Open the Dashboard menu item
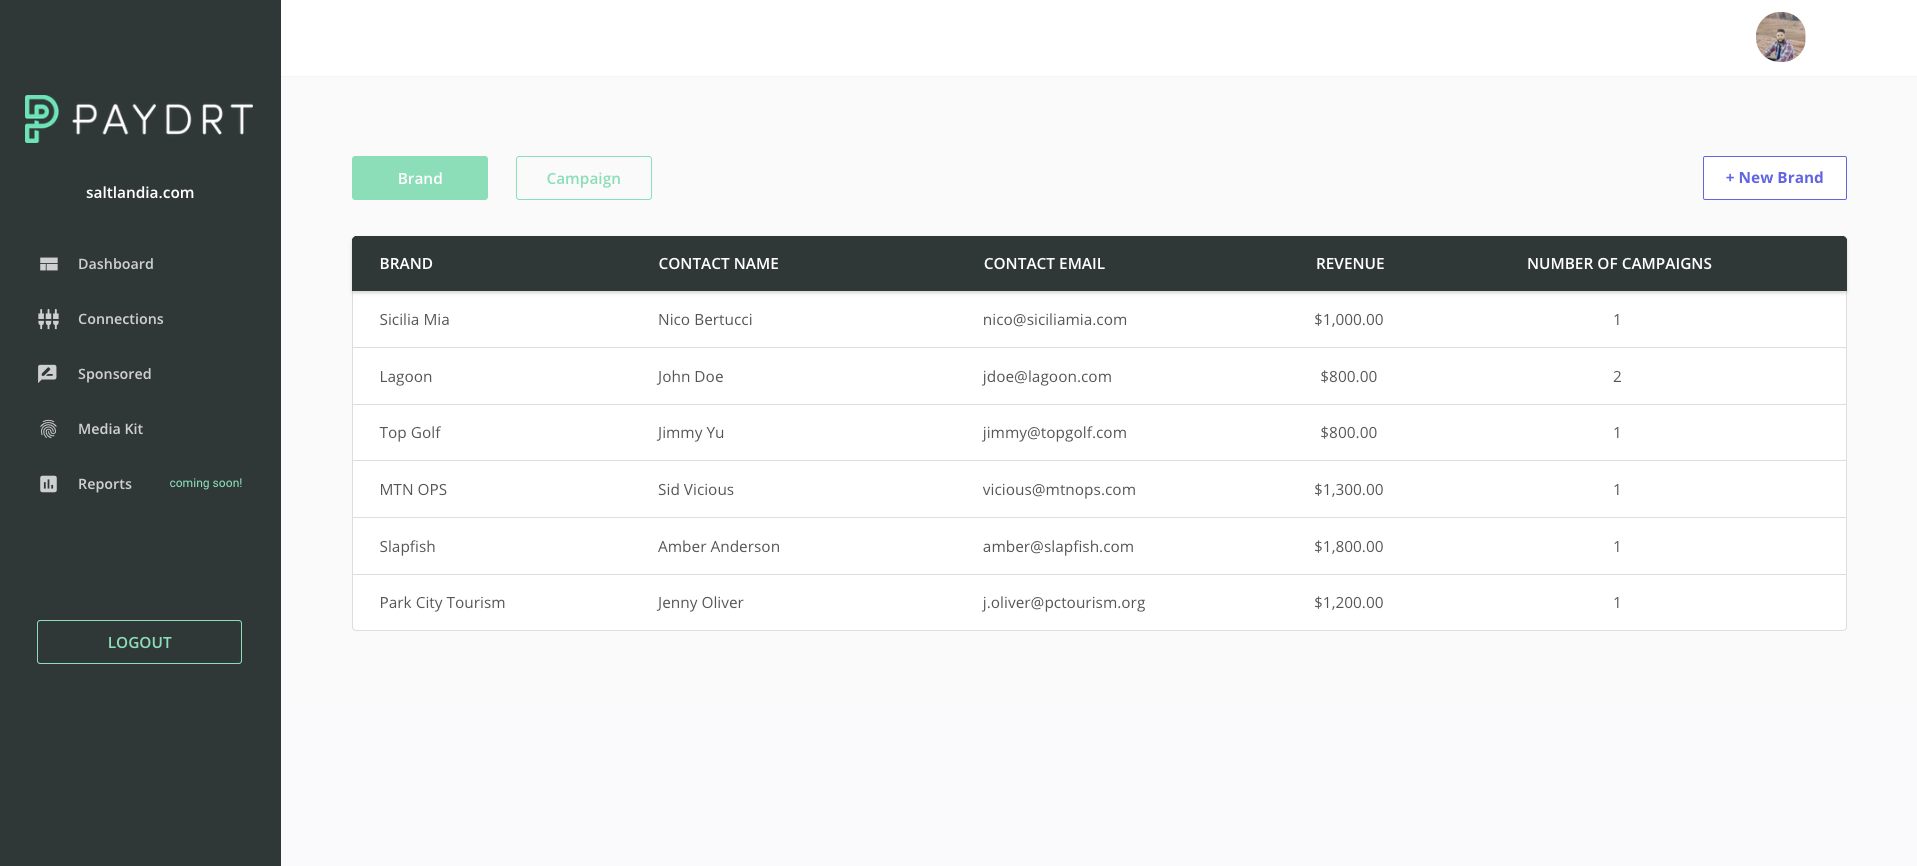The image size is (1917, 866). pyautogui.click(x=116, y=264)
